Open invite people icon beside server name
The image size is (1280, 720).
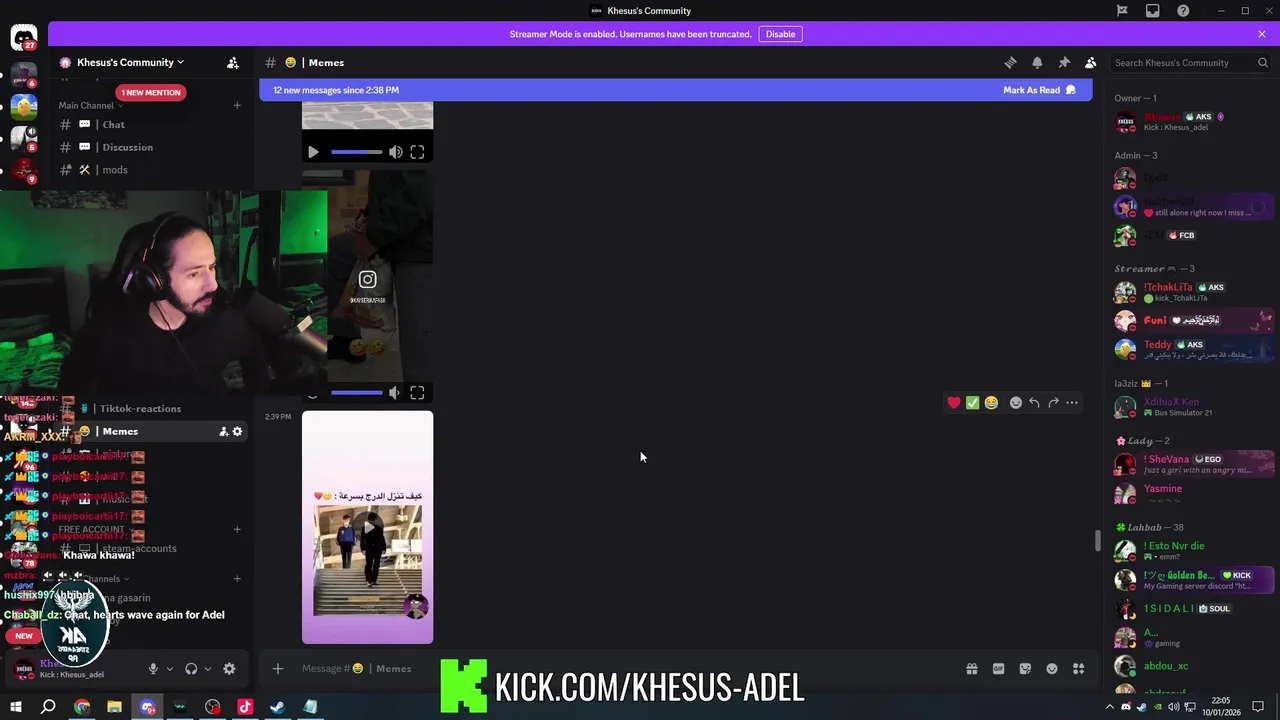(233, 62)
